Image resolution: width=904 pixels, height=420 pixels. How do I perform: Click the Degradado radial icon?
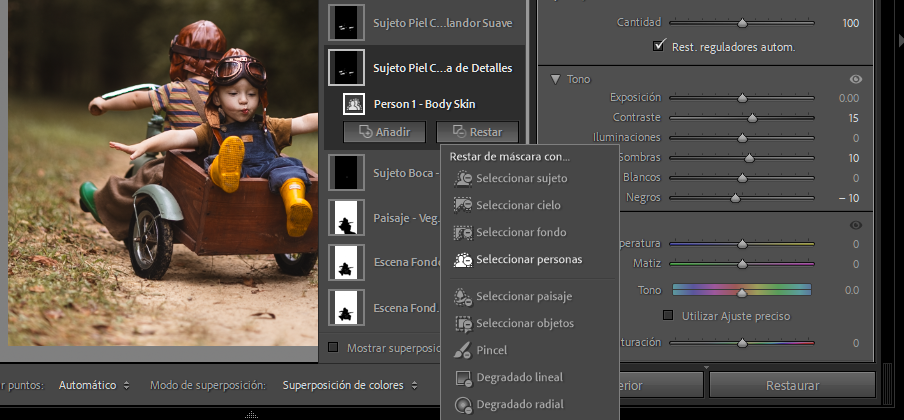tap(463, 405)
